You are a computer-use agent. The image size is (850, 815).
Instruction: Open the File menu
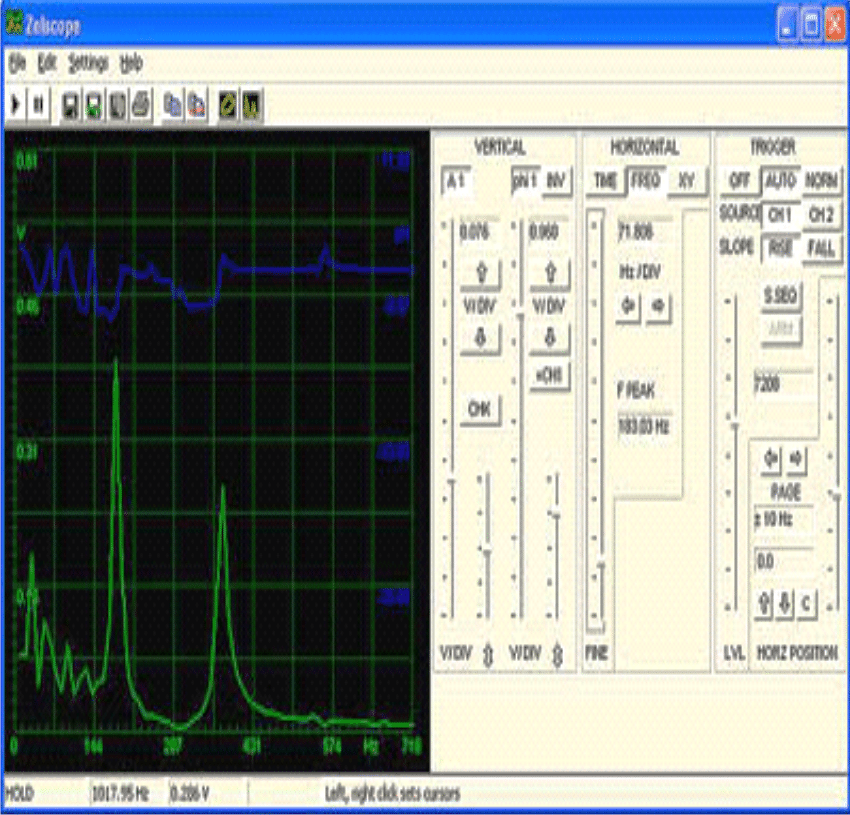pos(16,62)
